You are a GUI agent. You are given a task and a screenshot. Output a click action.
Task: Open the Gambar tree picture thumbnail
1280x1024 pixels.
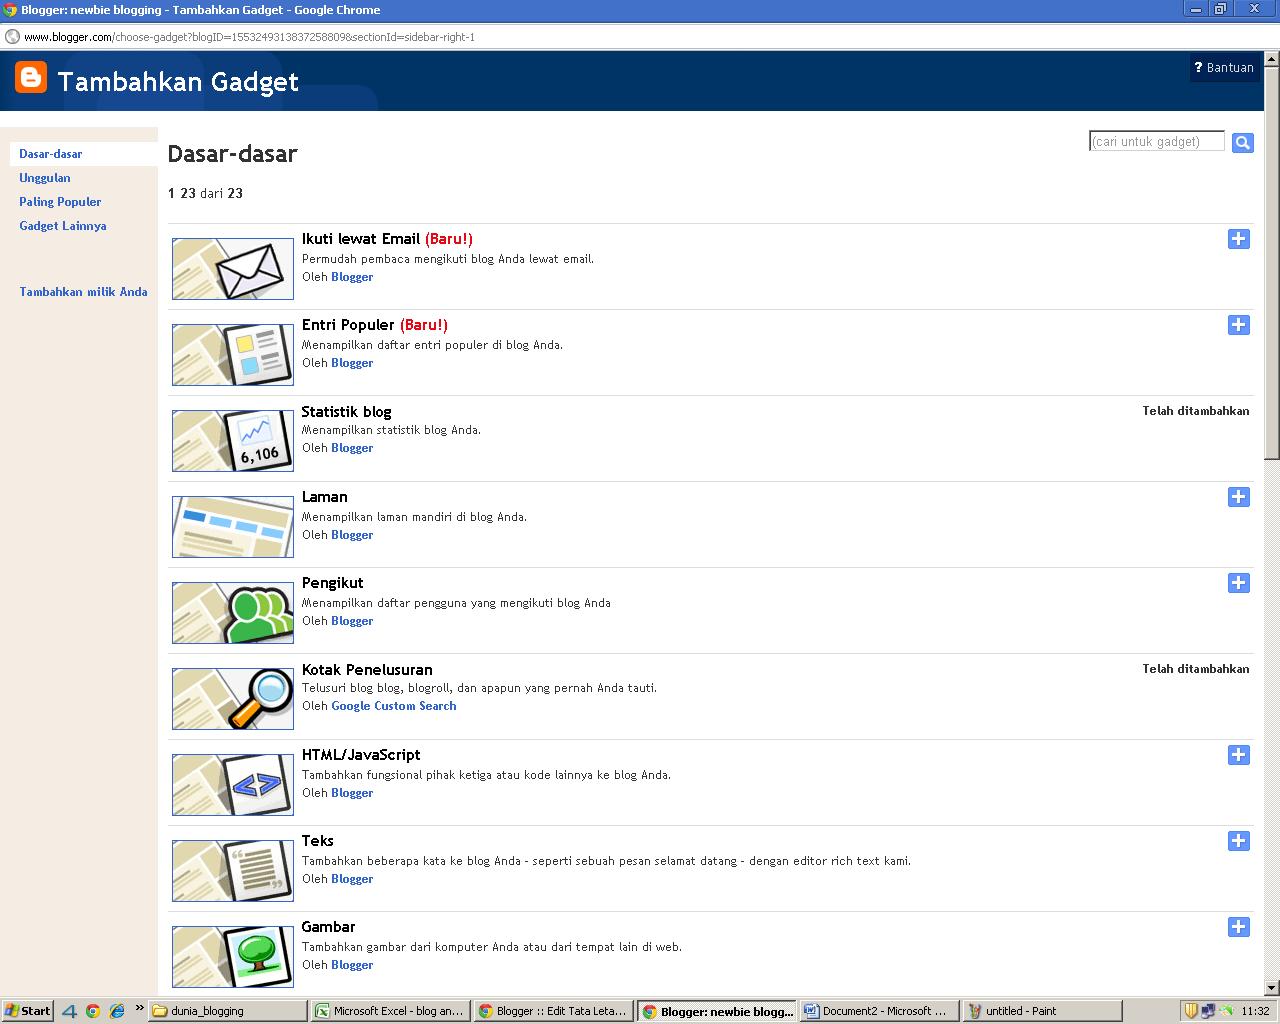click(x=233, y=957)
